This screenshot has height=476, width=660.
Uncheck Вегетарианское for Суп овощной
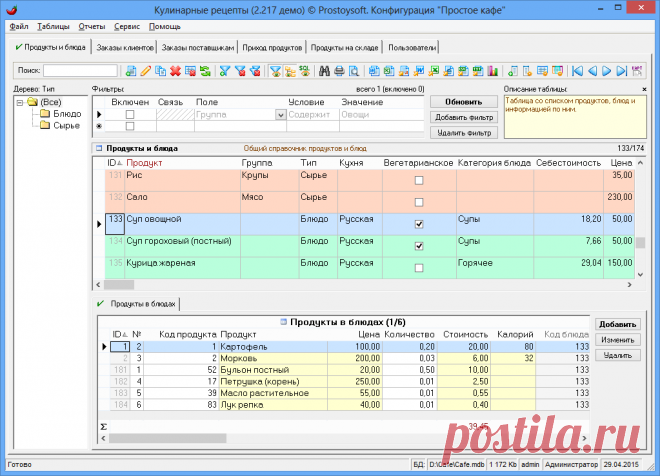click(419, 224)
